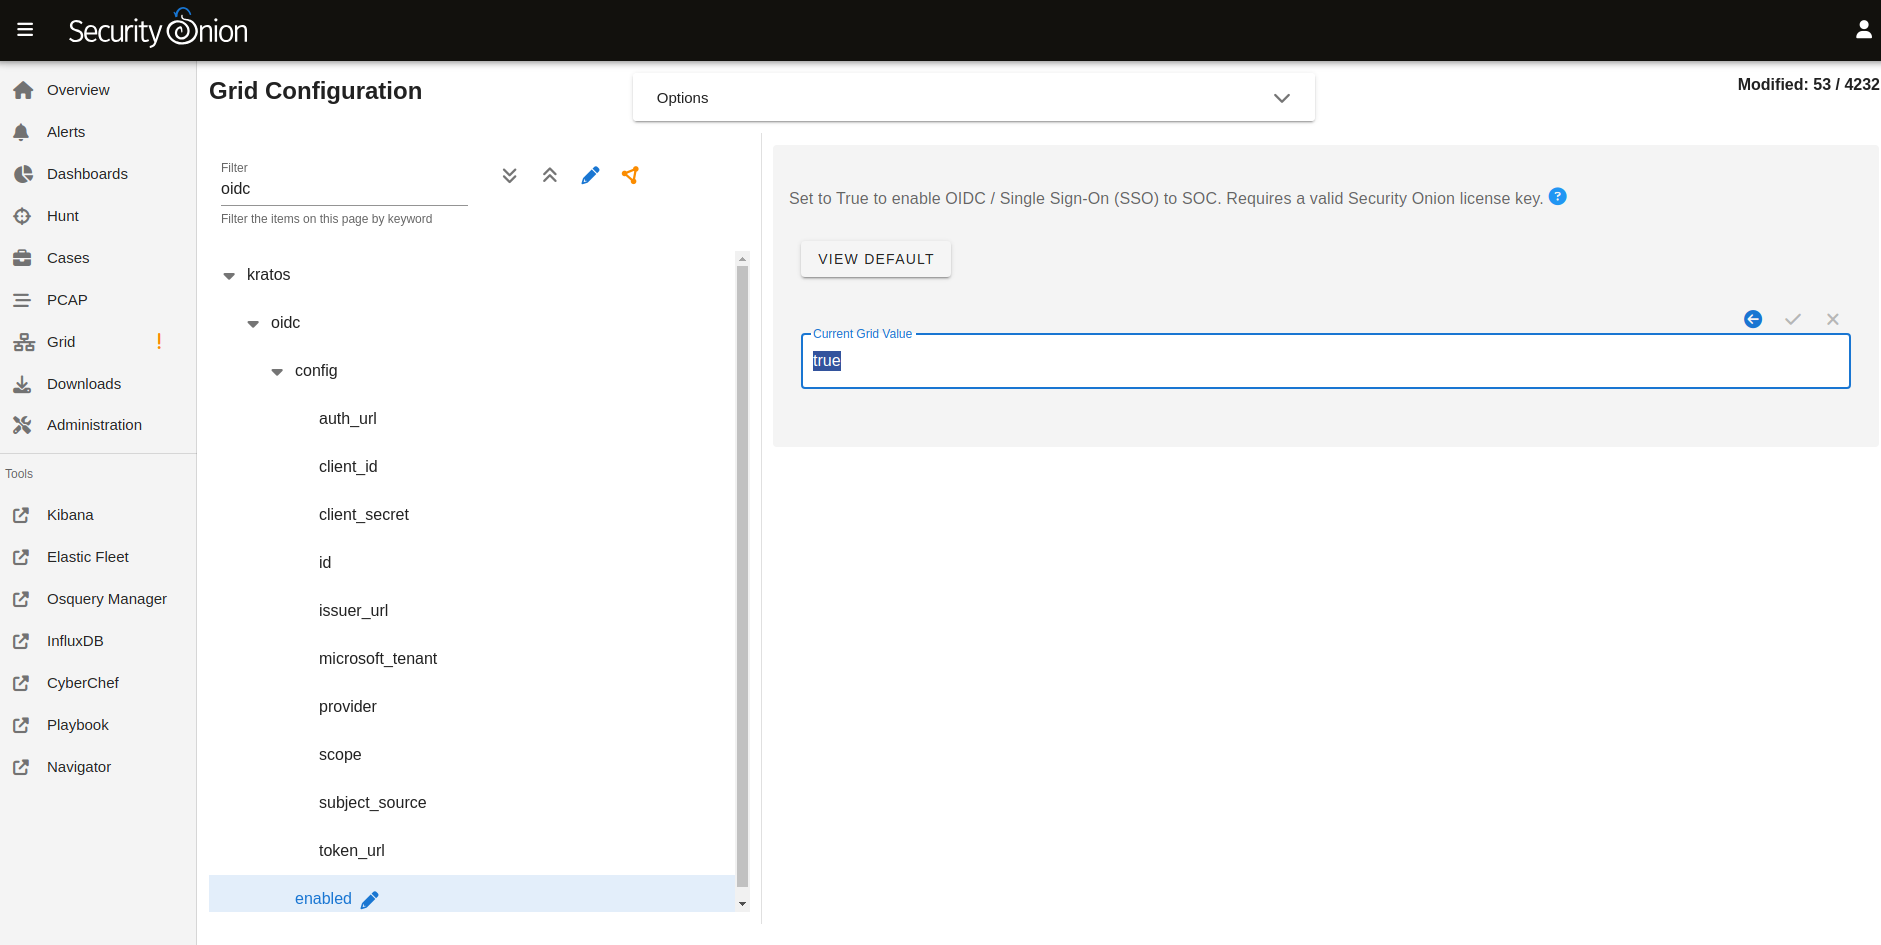Click the Filter keyword input field
The width and height of the screenshot is (1881, 945).
[x=343, y=189]
